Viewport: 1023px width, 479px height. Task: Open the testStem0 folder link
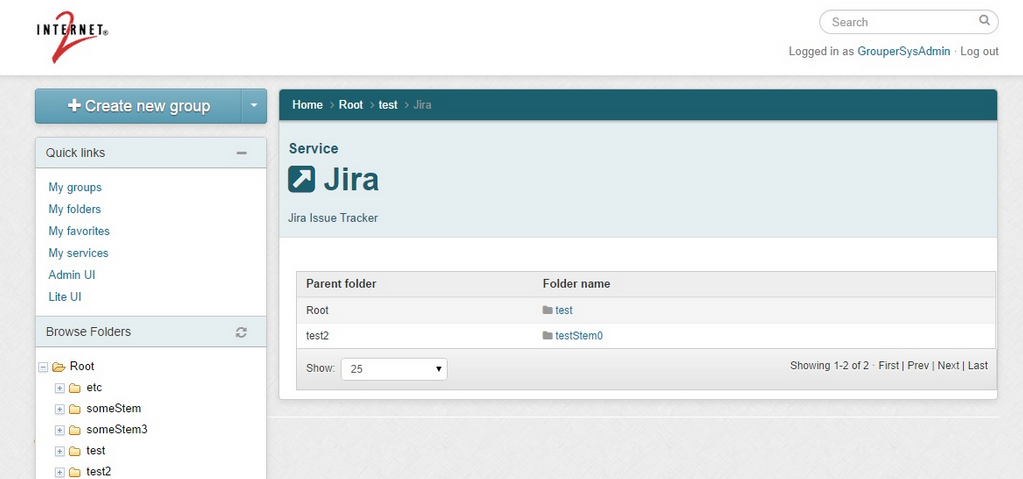(579, 336)
